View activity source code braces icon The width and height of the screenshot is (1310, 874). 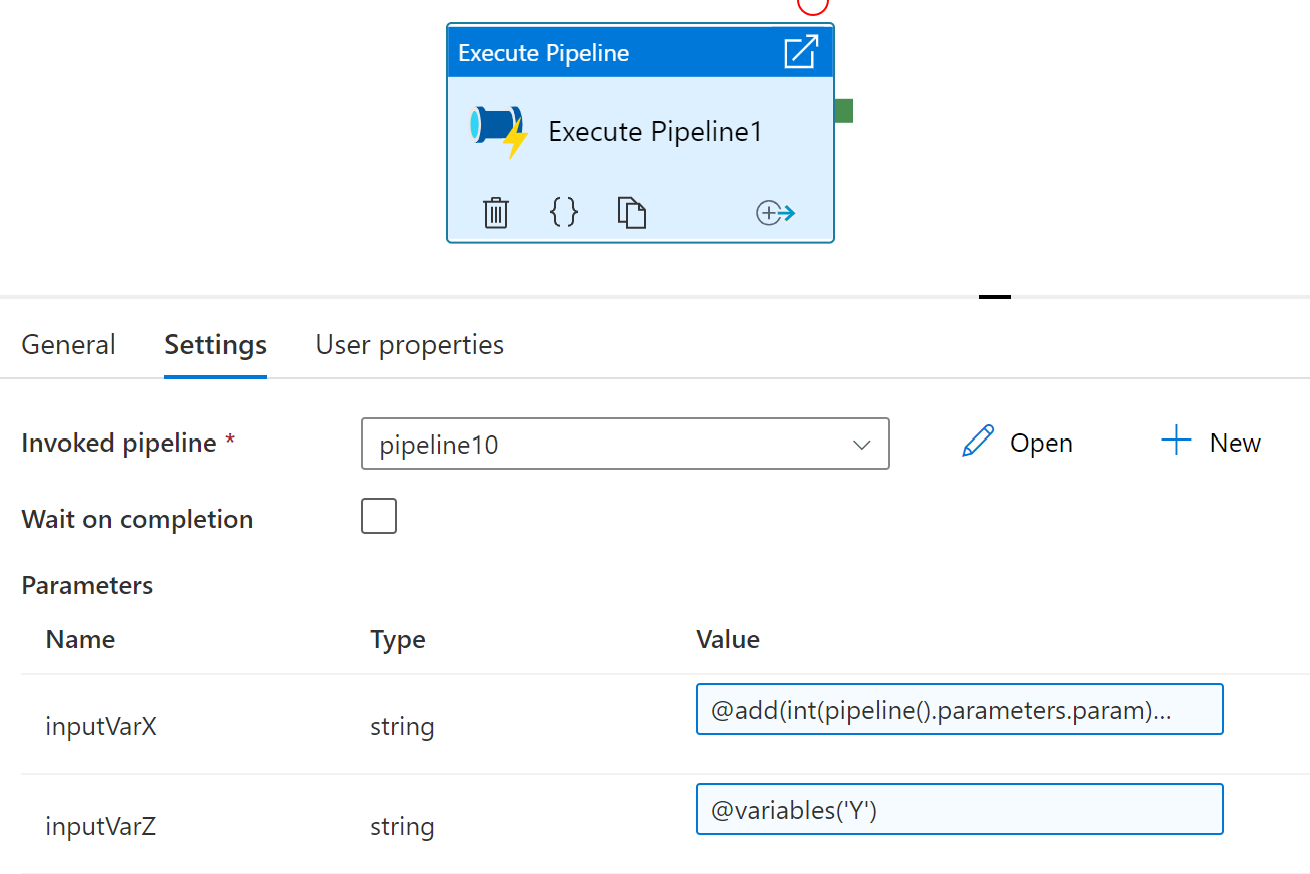[564, 212]
